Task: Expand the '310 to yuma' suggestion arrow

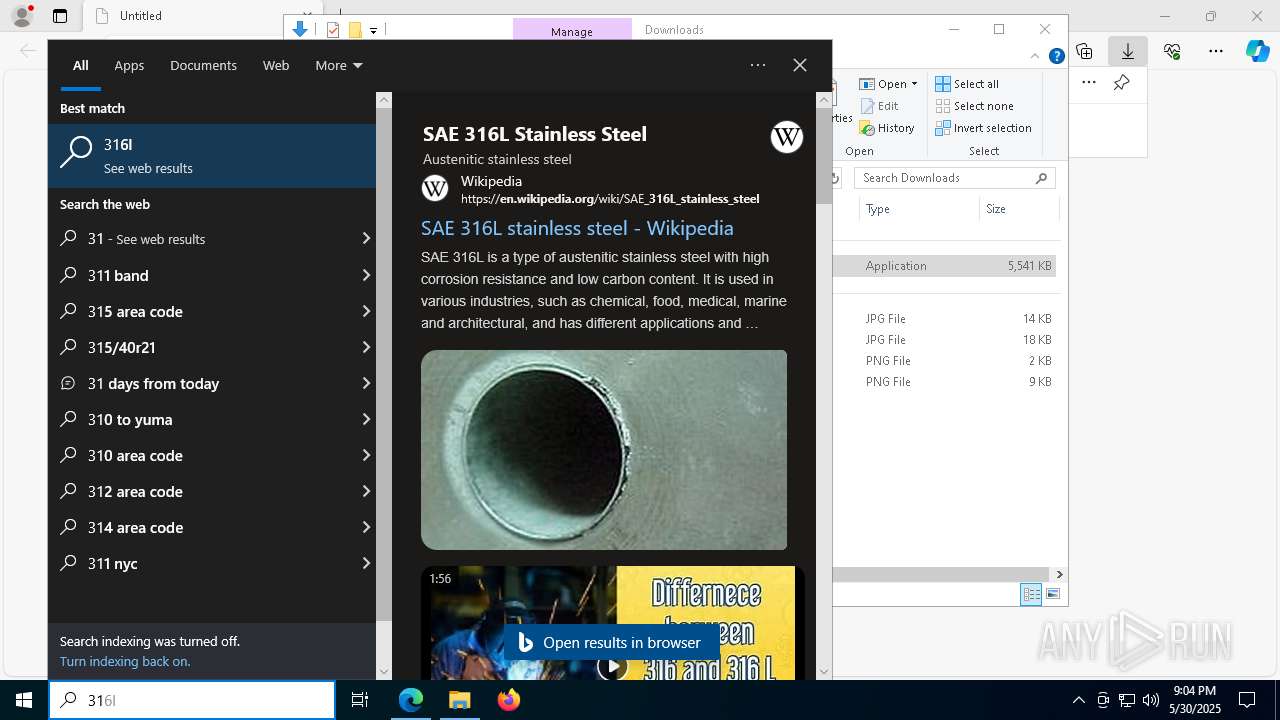Action: 366,419
